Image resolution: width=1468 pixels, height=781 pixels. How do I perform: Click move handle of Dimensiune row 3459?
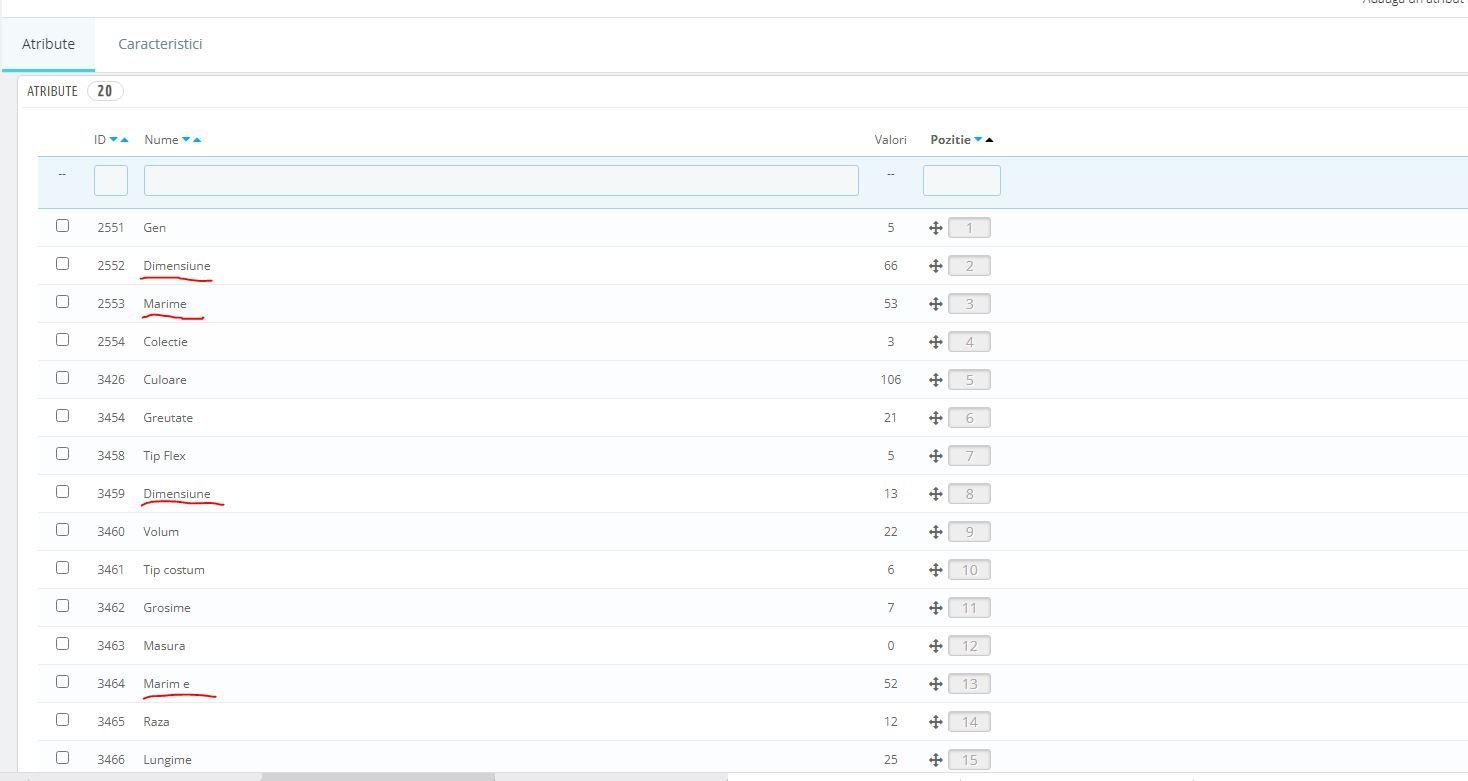pyautogui.click(x=936, y=494)
